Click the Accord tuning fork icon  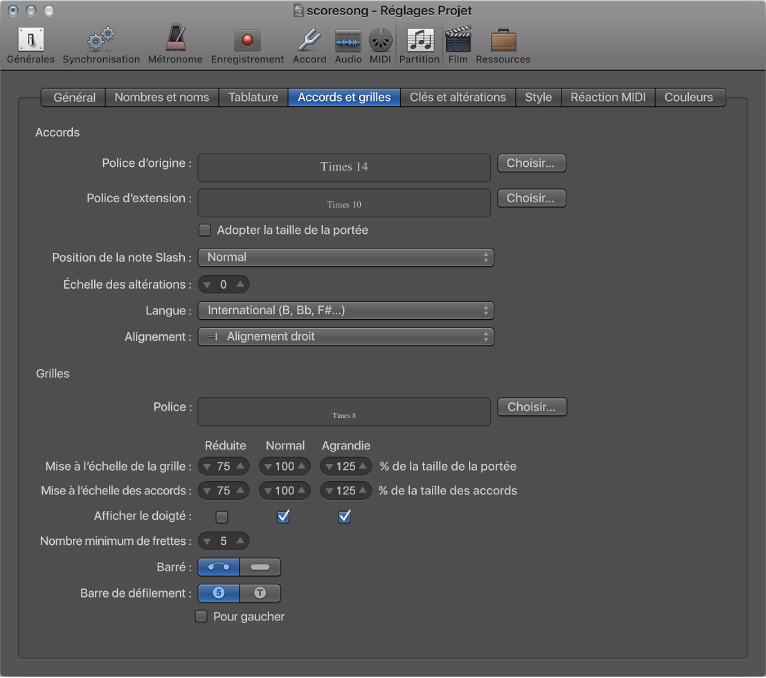click(309, 42)
